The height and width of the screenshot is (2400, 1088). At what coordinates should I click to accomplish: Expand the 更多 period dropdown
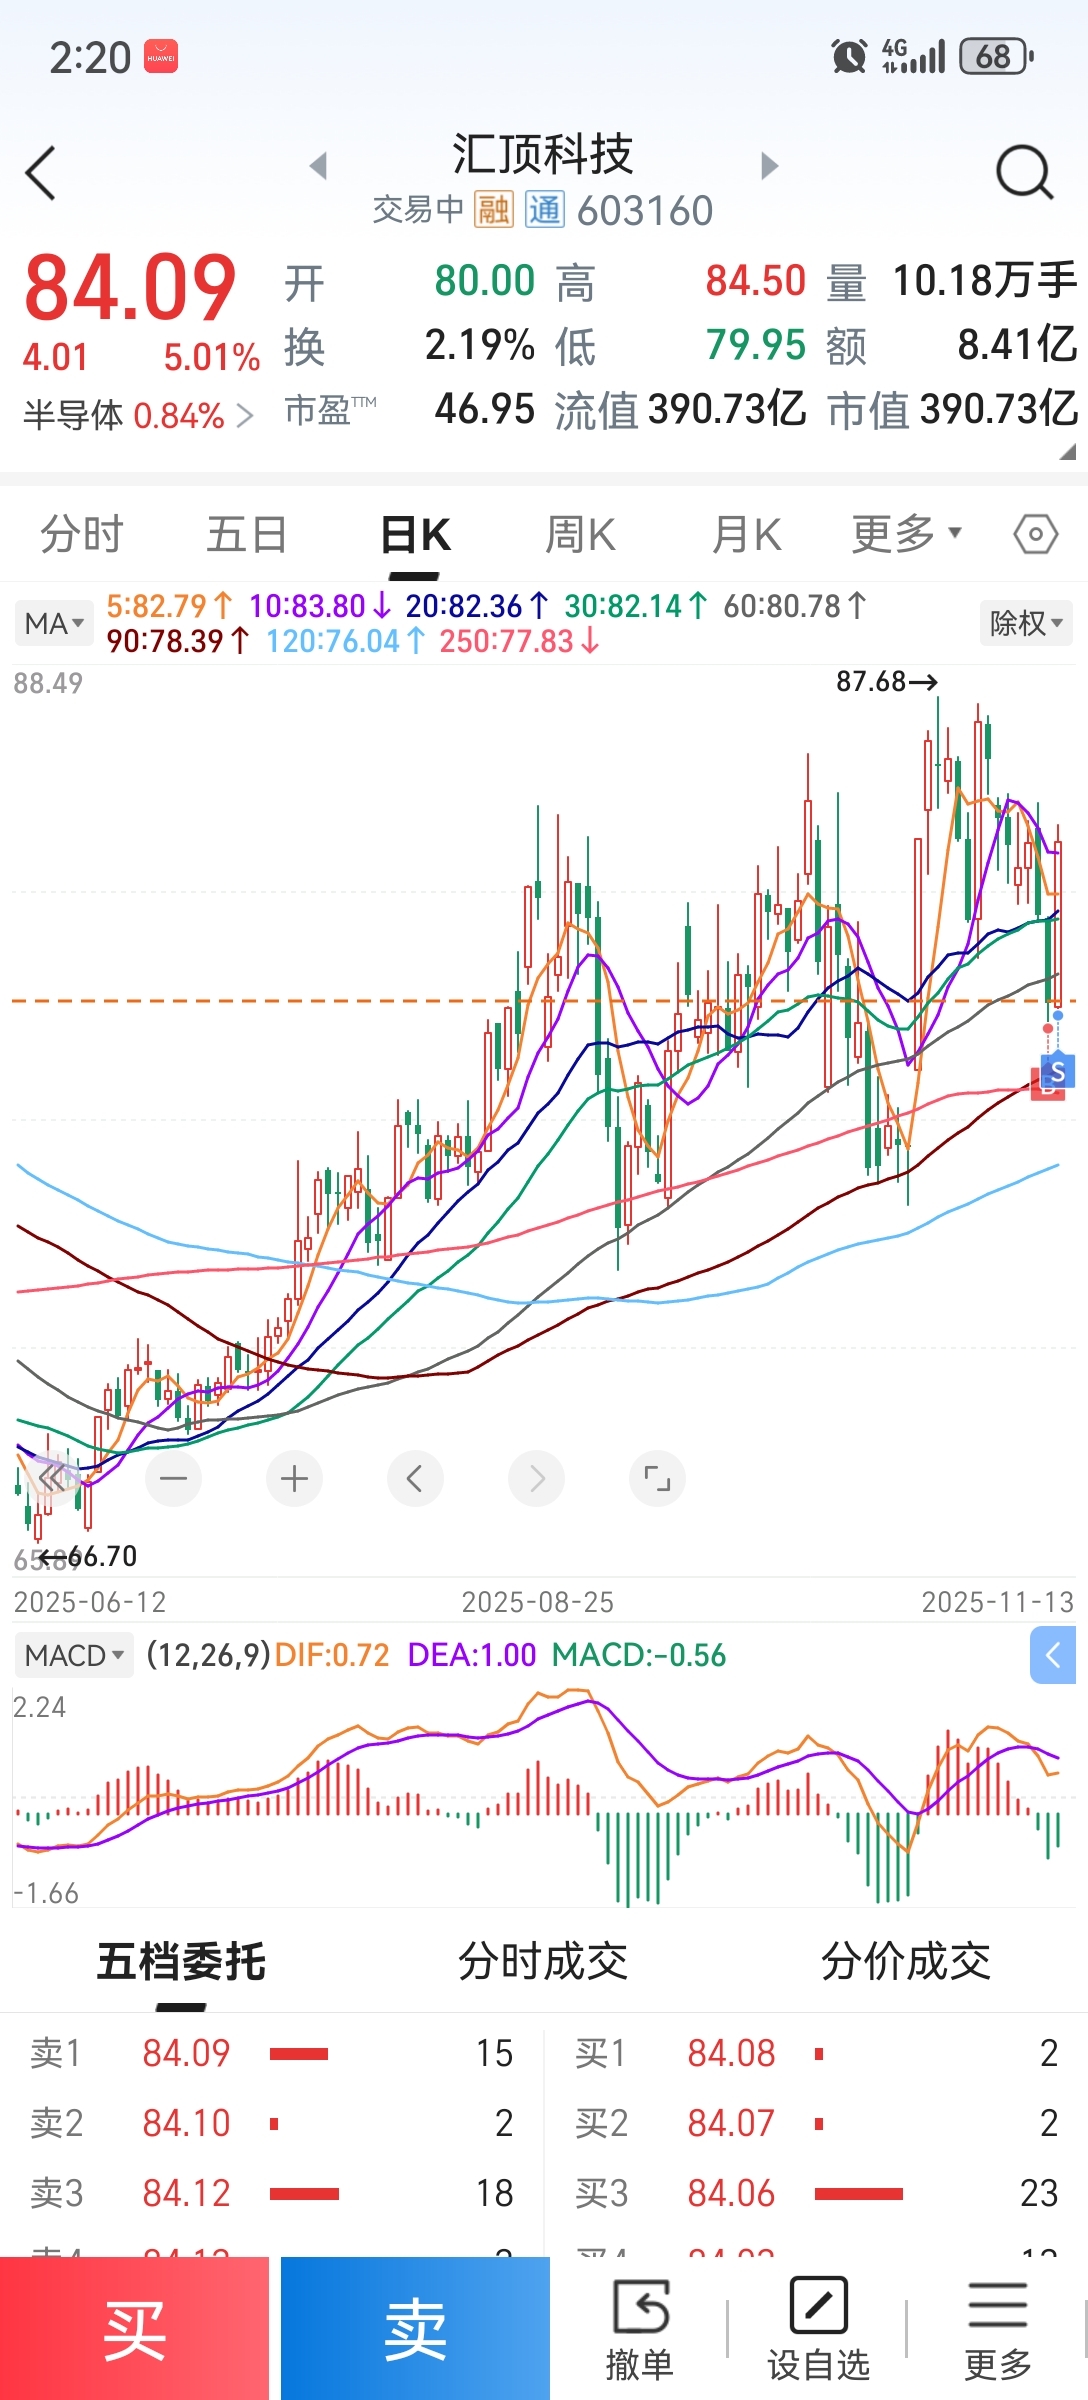pyautogui.click(x=906, y=534)
